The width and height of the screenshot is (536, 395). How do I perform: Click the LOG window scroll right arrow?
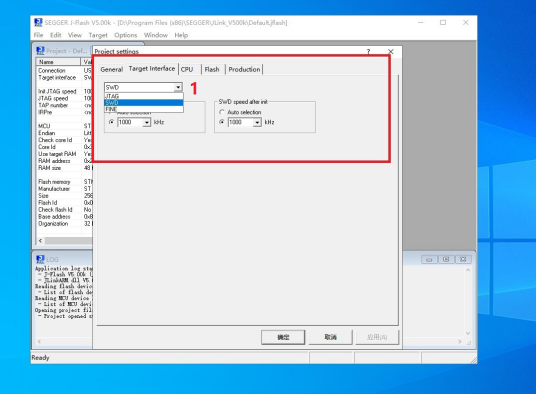click(460, 341)
